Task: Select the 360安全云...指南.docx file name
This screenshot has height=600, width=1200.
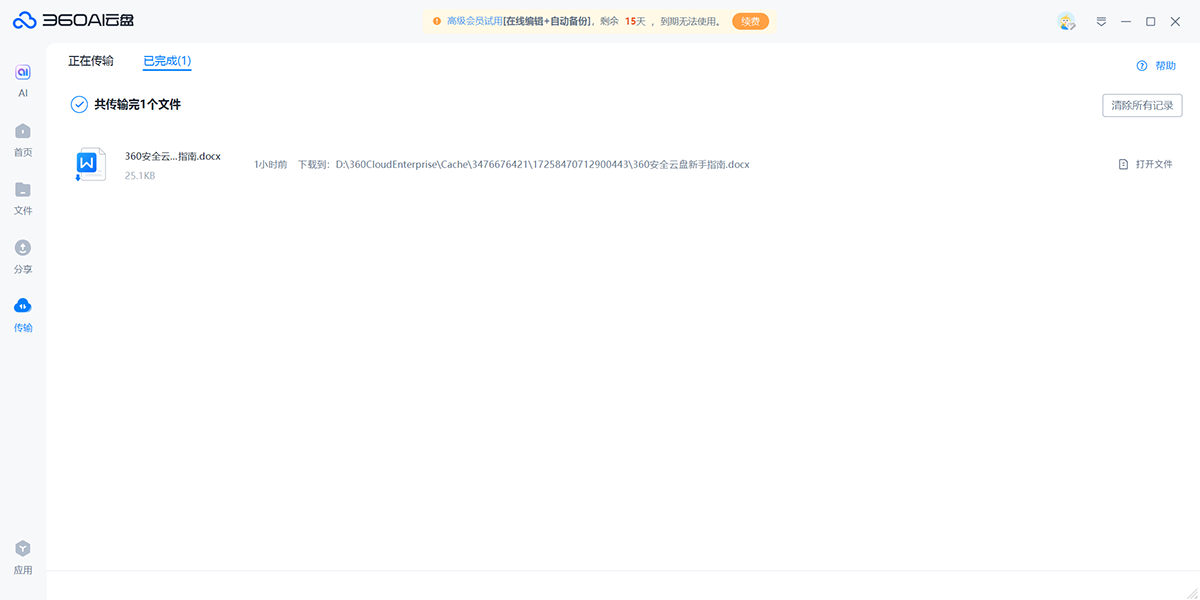Action: (172, 156)
